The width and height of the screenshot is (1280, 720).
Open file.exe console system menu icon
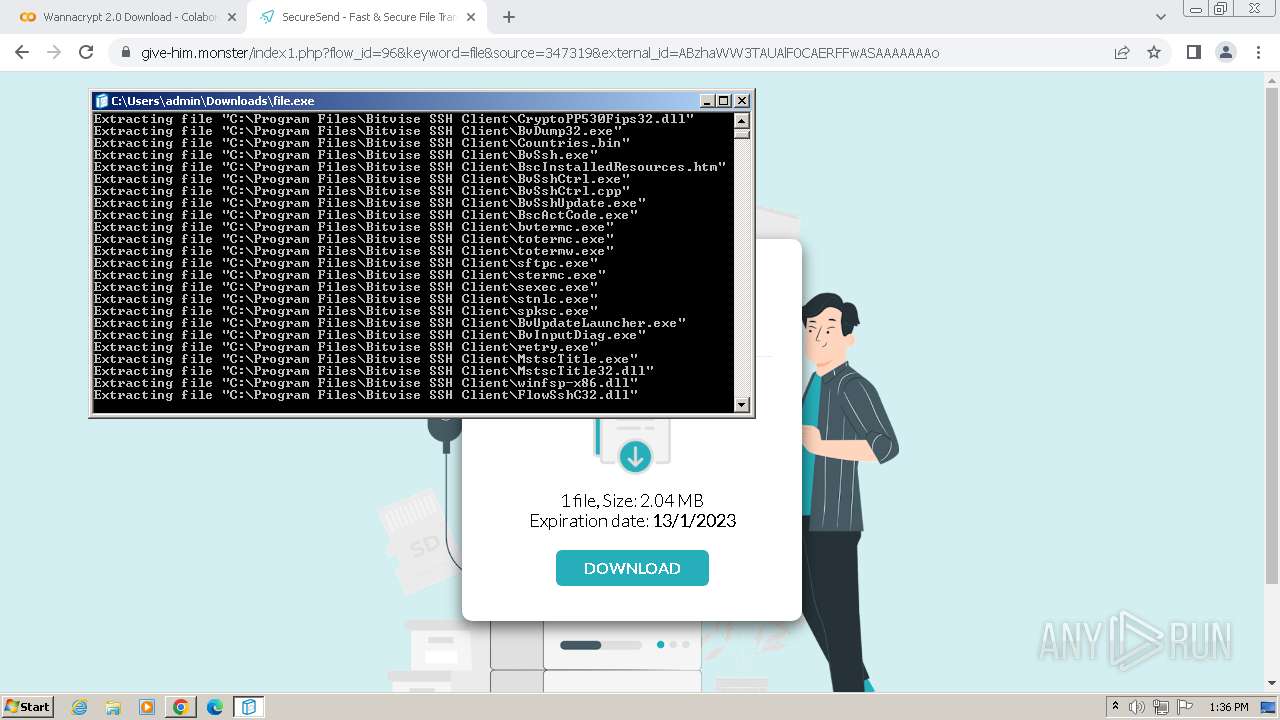pos(101,100)
